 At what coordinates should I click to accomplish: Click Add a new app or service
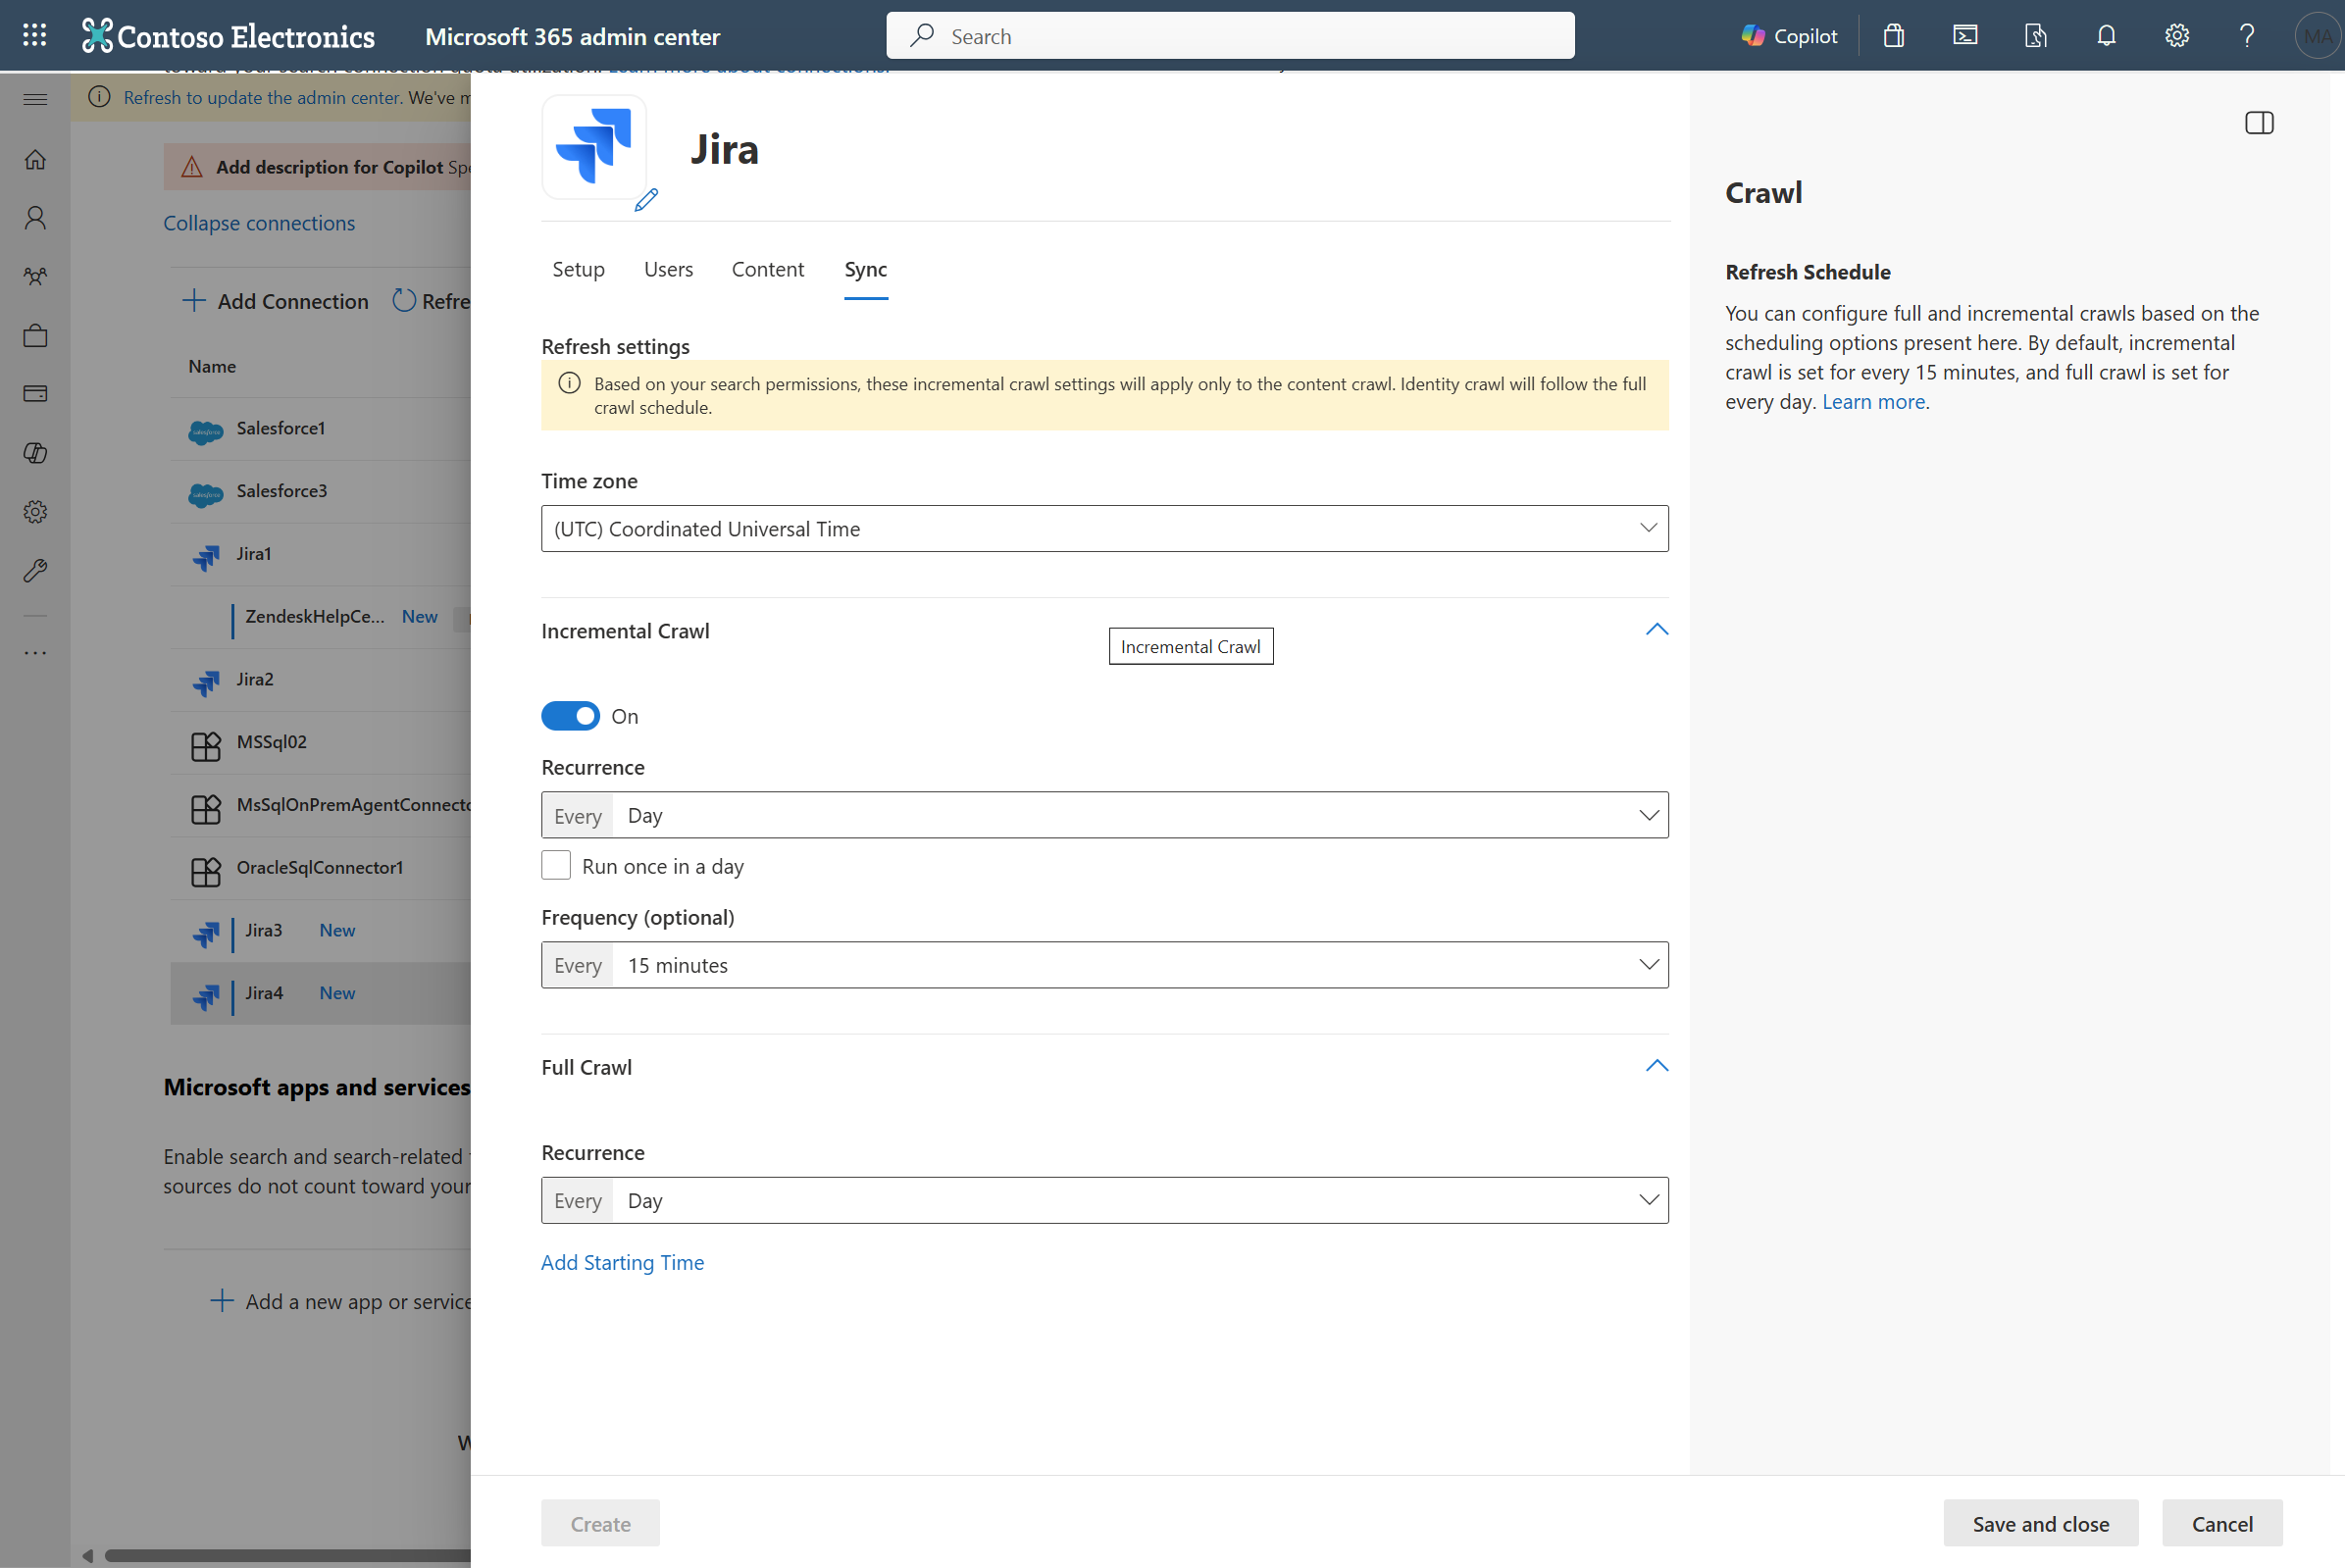tap(340, 1301)
